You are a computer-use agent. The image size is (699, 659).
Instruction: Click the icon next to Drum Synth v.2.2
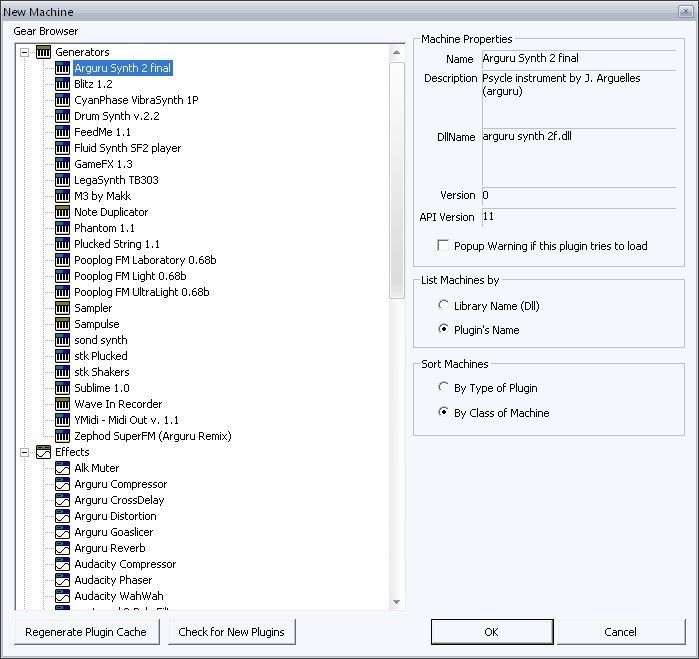tap(62, 116)
